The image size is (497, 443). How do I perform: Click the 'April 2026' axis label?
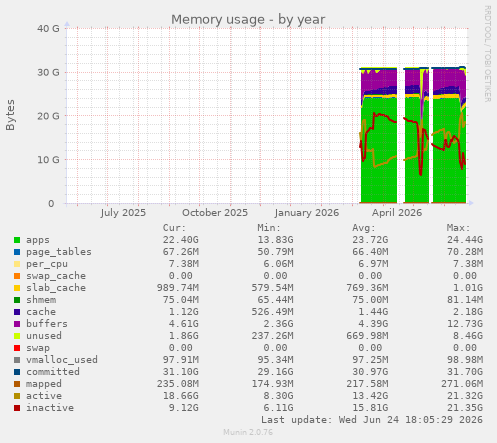pos(397,213)
